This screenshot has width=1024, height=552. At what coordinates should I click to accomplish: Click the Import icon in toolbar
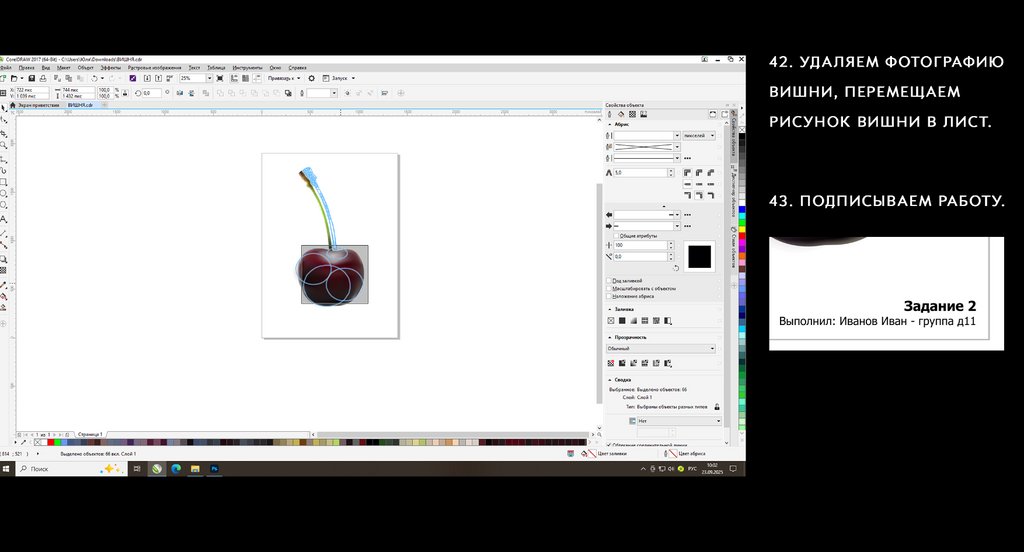pyautogui.click(x=146, y=78)
